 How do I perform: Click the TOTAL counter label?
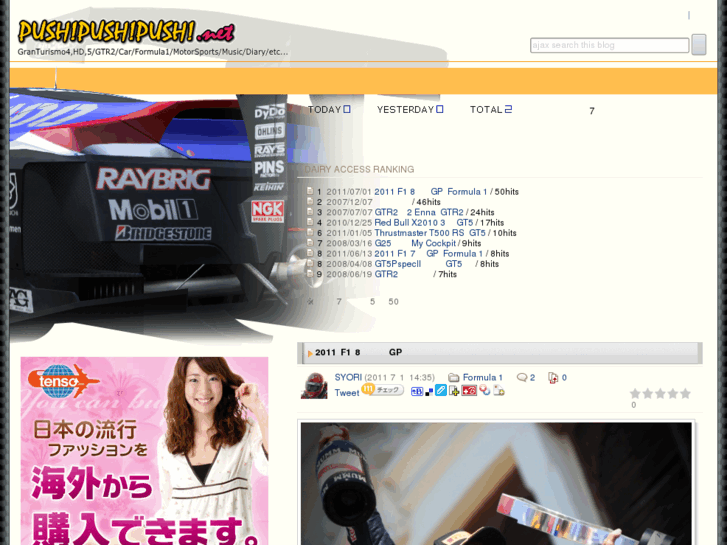click(x=486, y=109)
